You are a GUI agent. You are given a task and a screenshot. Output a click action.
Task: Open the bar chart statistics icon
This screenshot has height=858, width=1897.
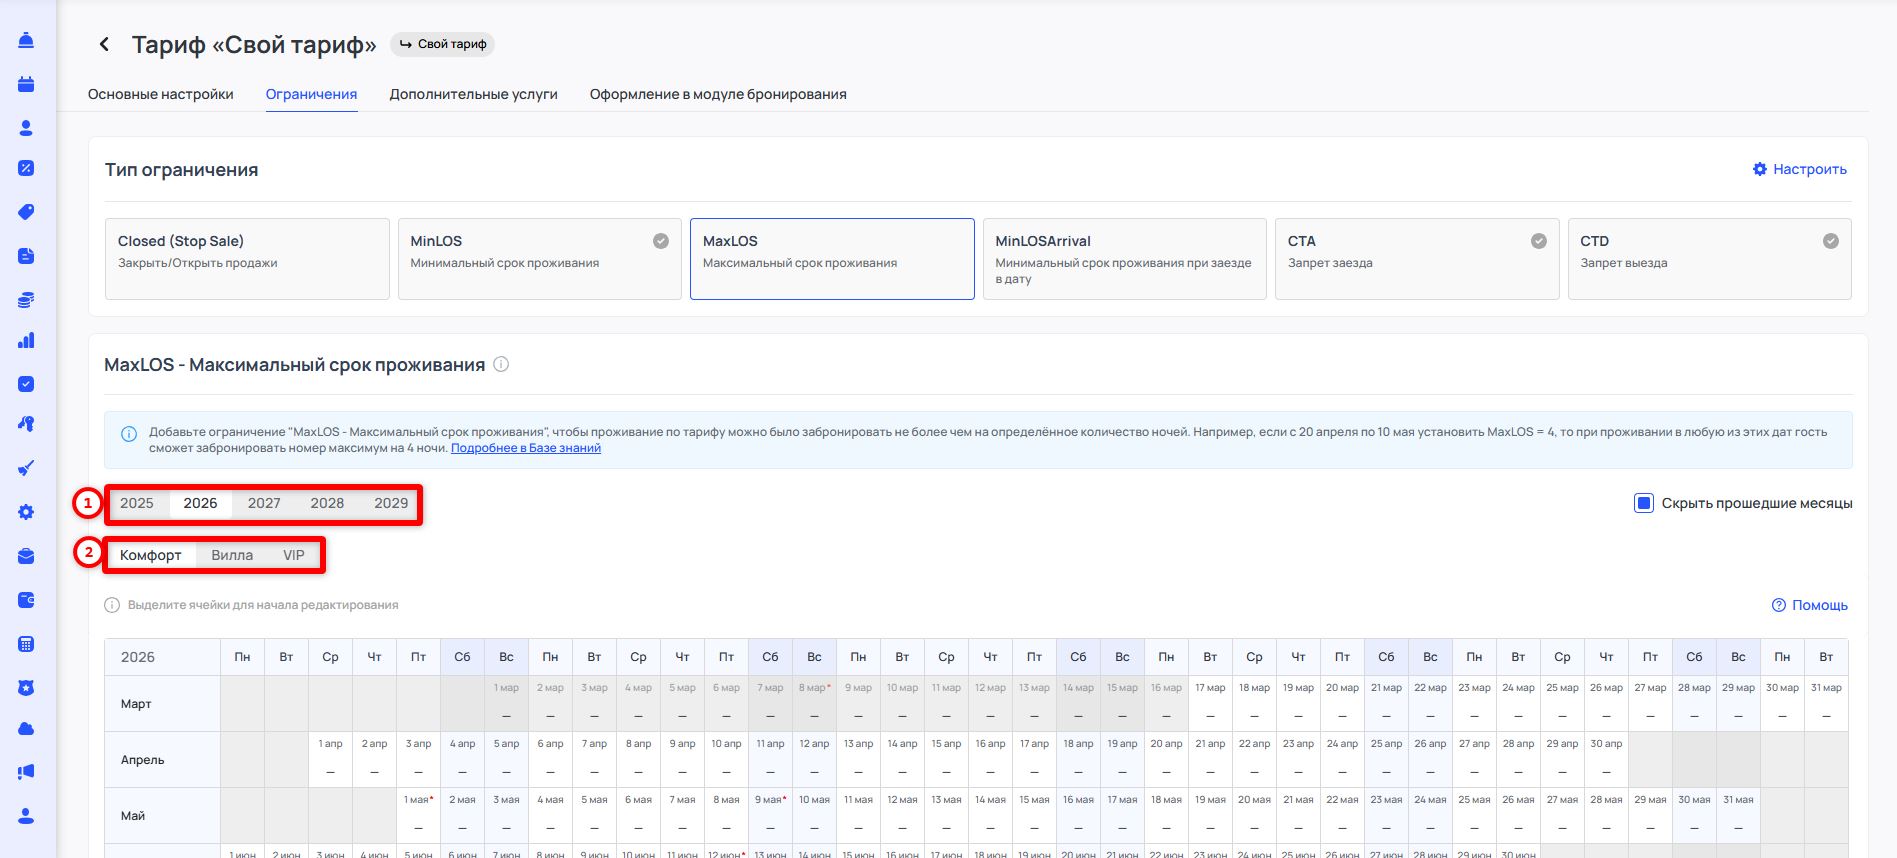(26, 341)
